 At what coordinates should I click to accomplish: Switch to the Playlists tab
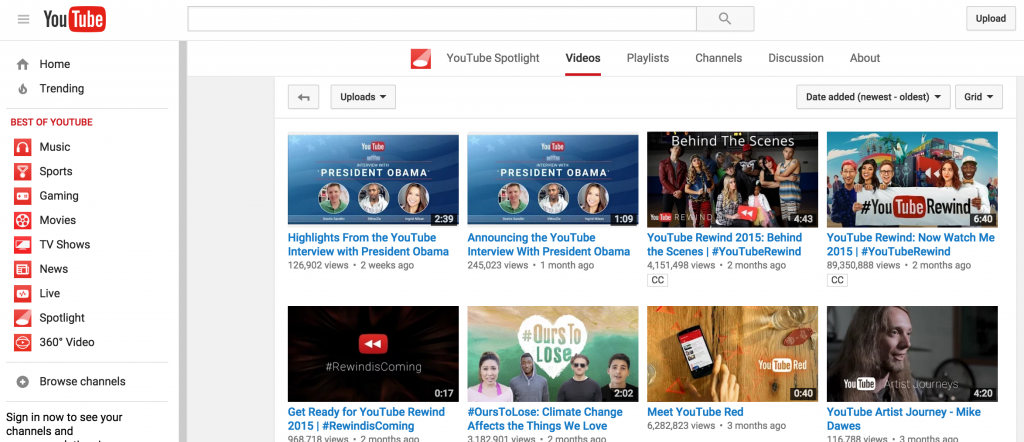click(x=648, y=58)
